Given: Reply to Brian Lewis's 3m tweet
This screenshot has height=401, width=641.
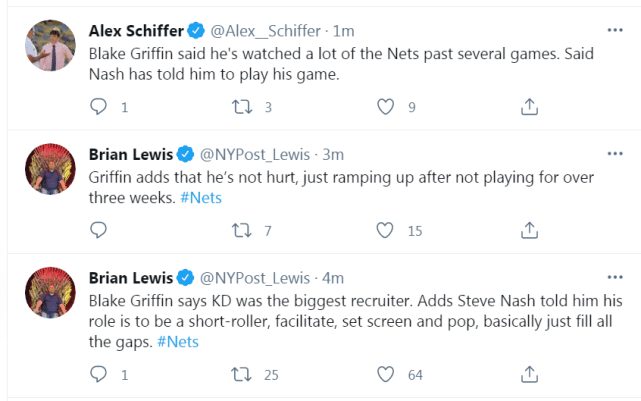Looking at the screenshot, I should tap(98, 230).
